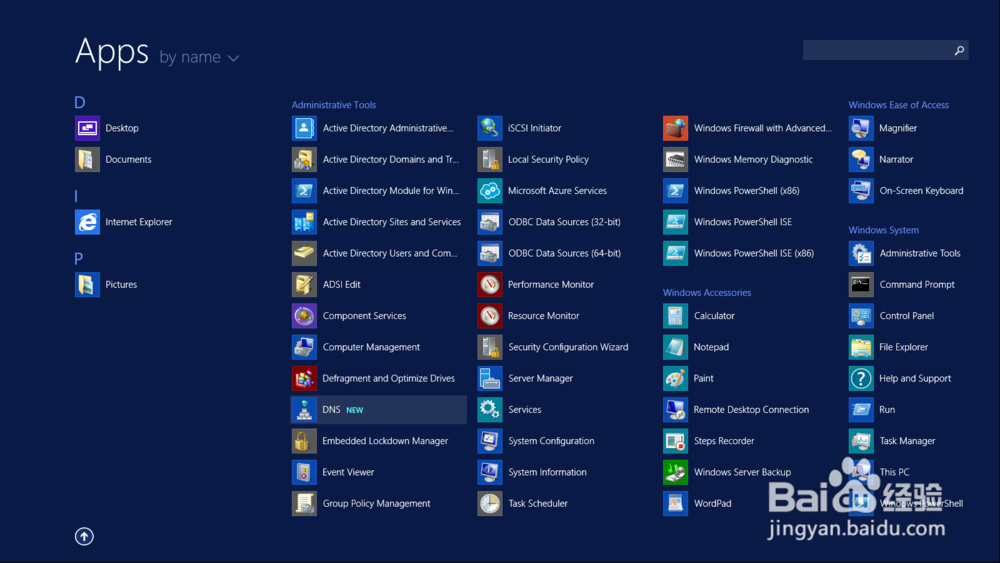This screenshot has height=563, width=1000.
Task: Click the sort chevron arrow
Action: (233, 59)
